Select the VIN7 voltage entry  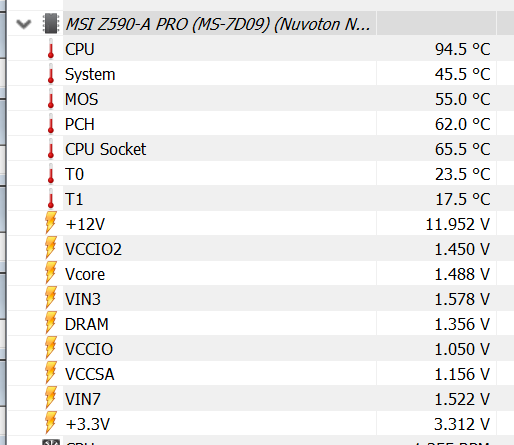coord(261,399)
